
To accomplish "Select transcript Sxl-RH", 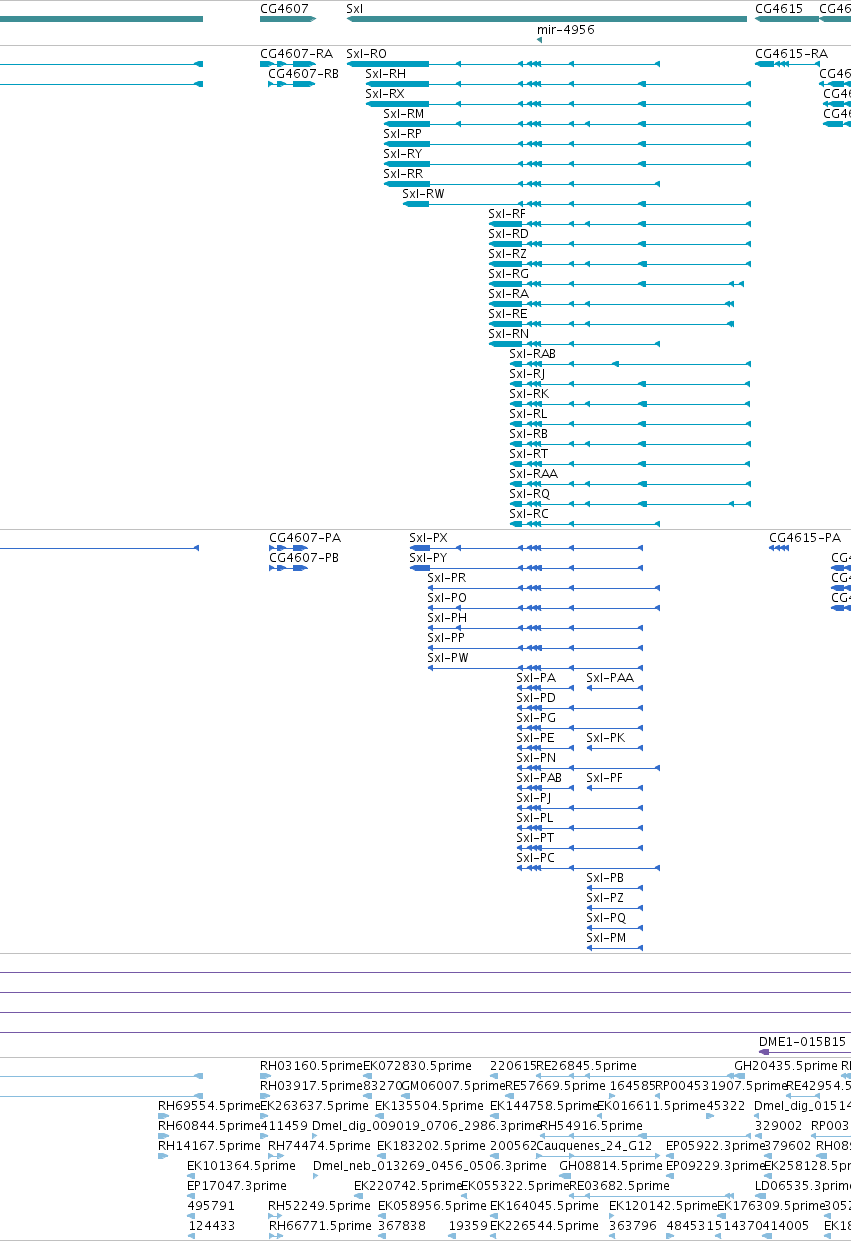I will 385,74.
